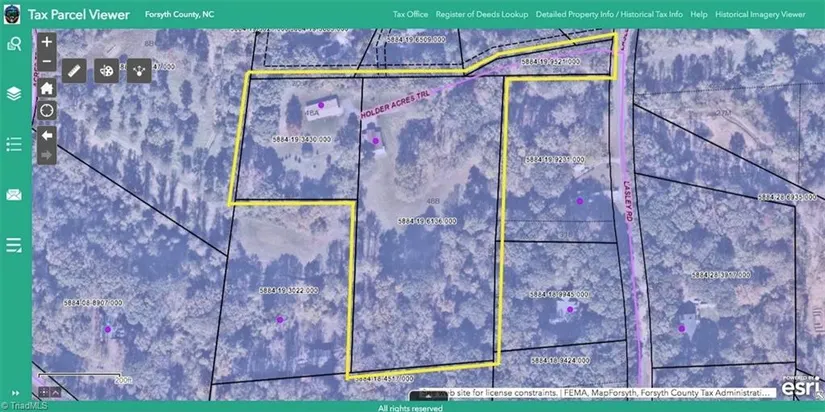Open the results list sidebar icon

(x=14, y=245)
